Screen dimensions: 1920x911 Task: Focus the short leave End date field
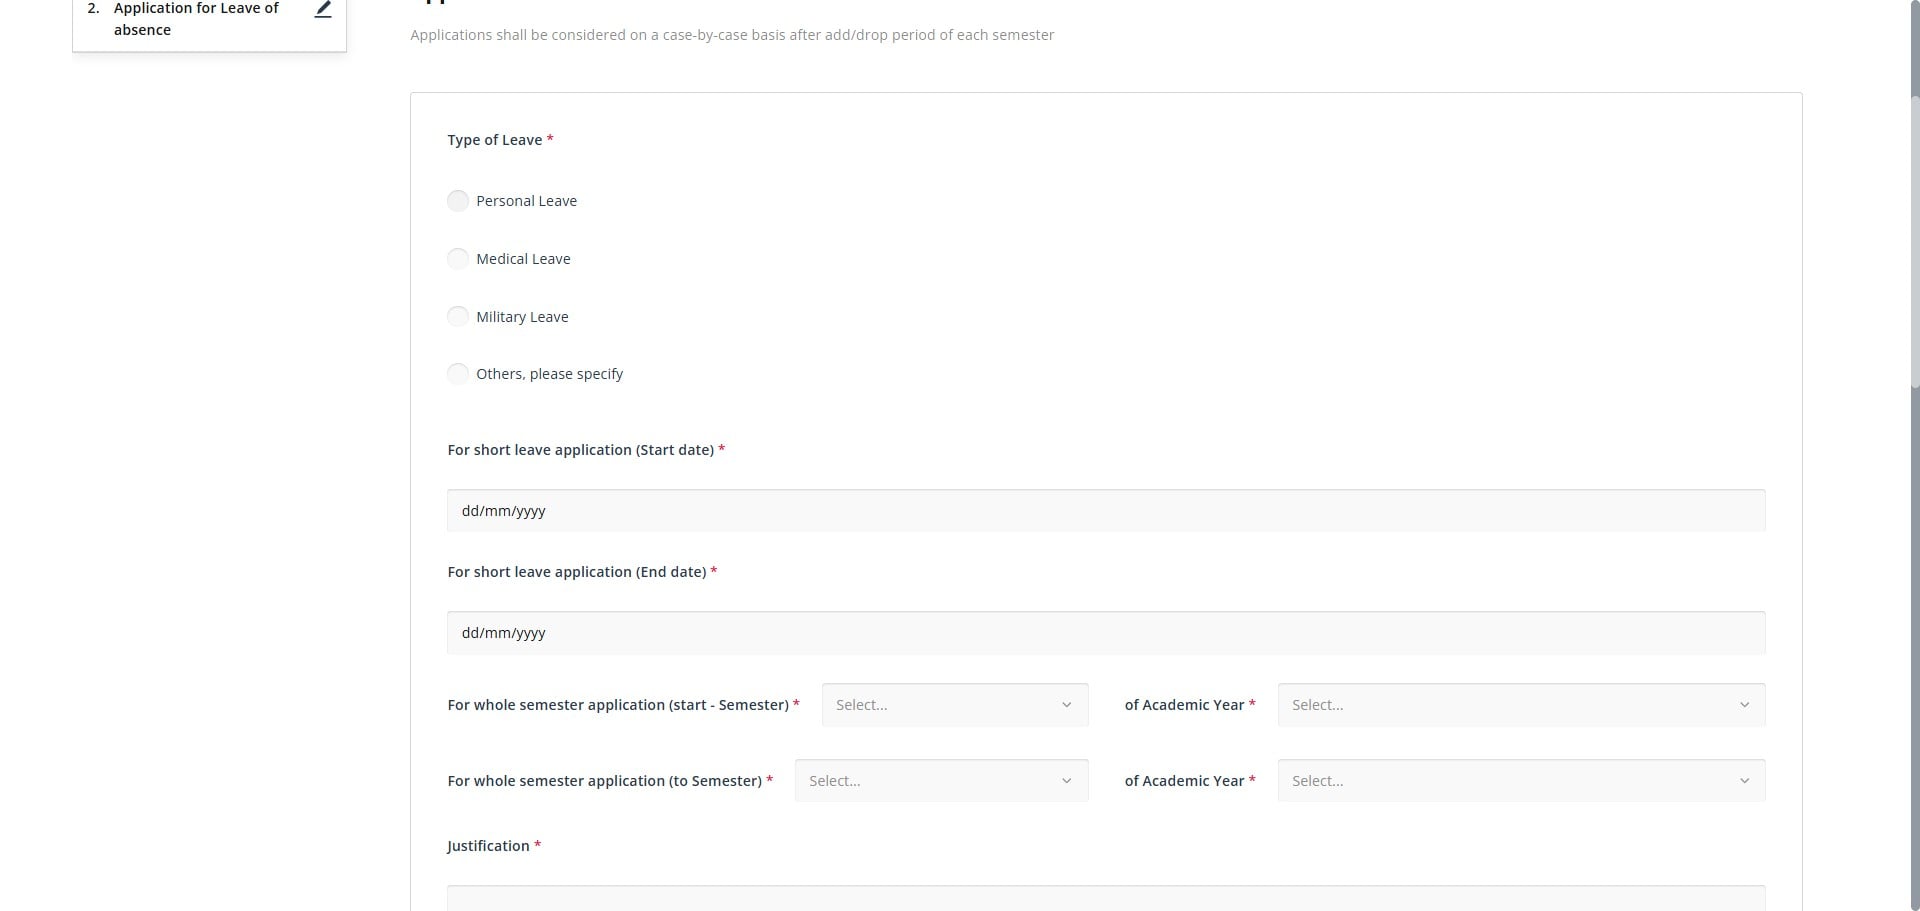coord(1106,633)
